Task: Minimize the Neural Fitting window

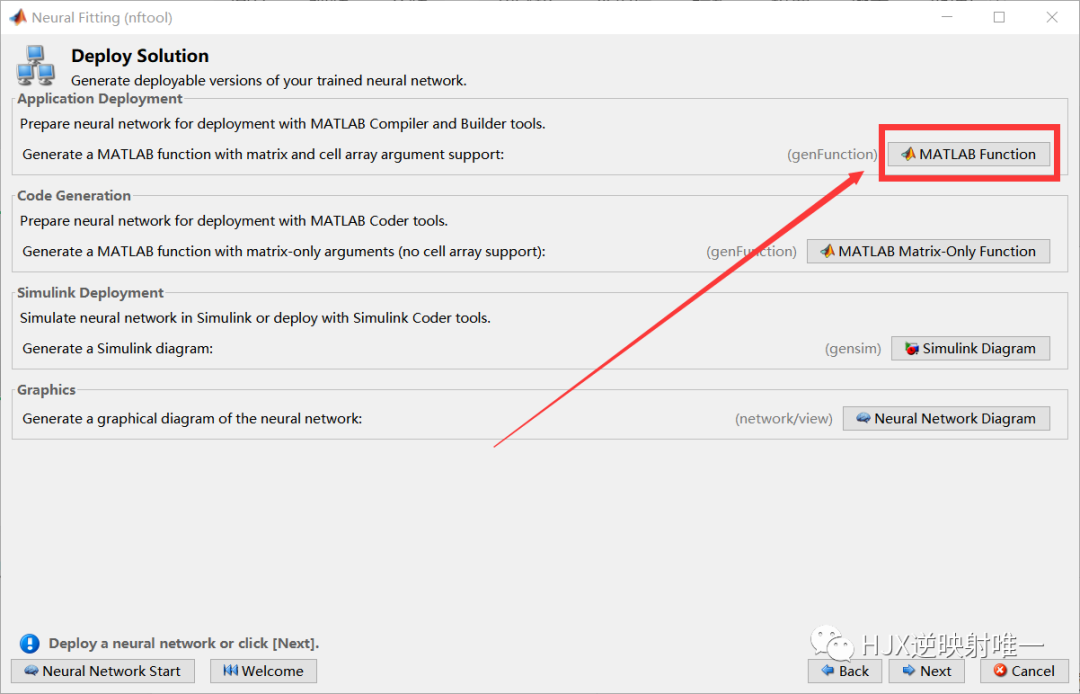Action: click(x=946, y=17)
